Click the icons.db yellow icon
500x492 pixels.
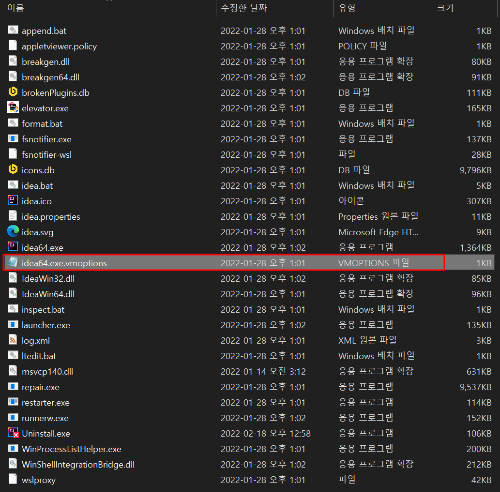(x=13, y=169)
